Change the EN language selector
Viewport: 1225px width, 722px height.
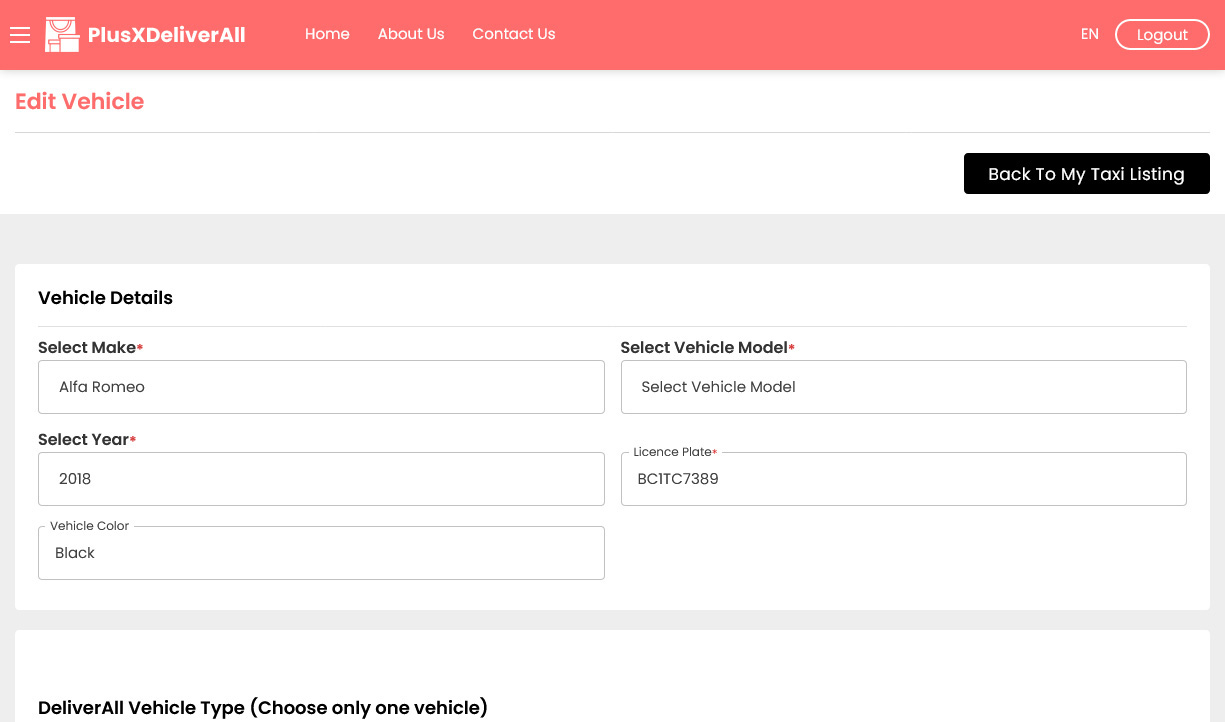click(1090, 34)
